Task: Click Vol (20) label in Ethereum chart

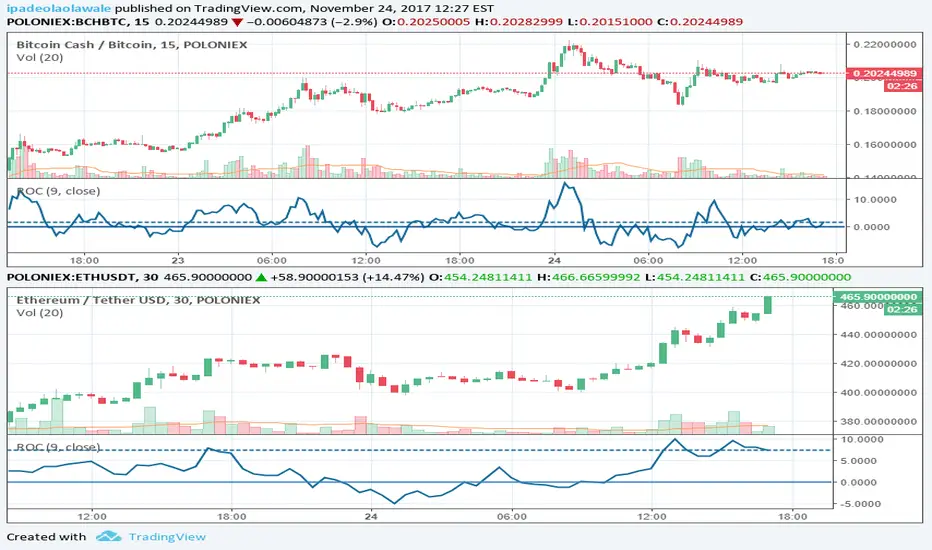Action: 39,313
